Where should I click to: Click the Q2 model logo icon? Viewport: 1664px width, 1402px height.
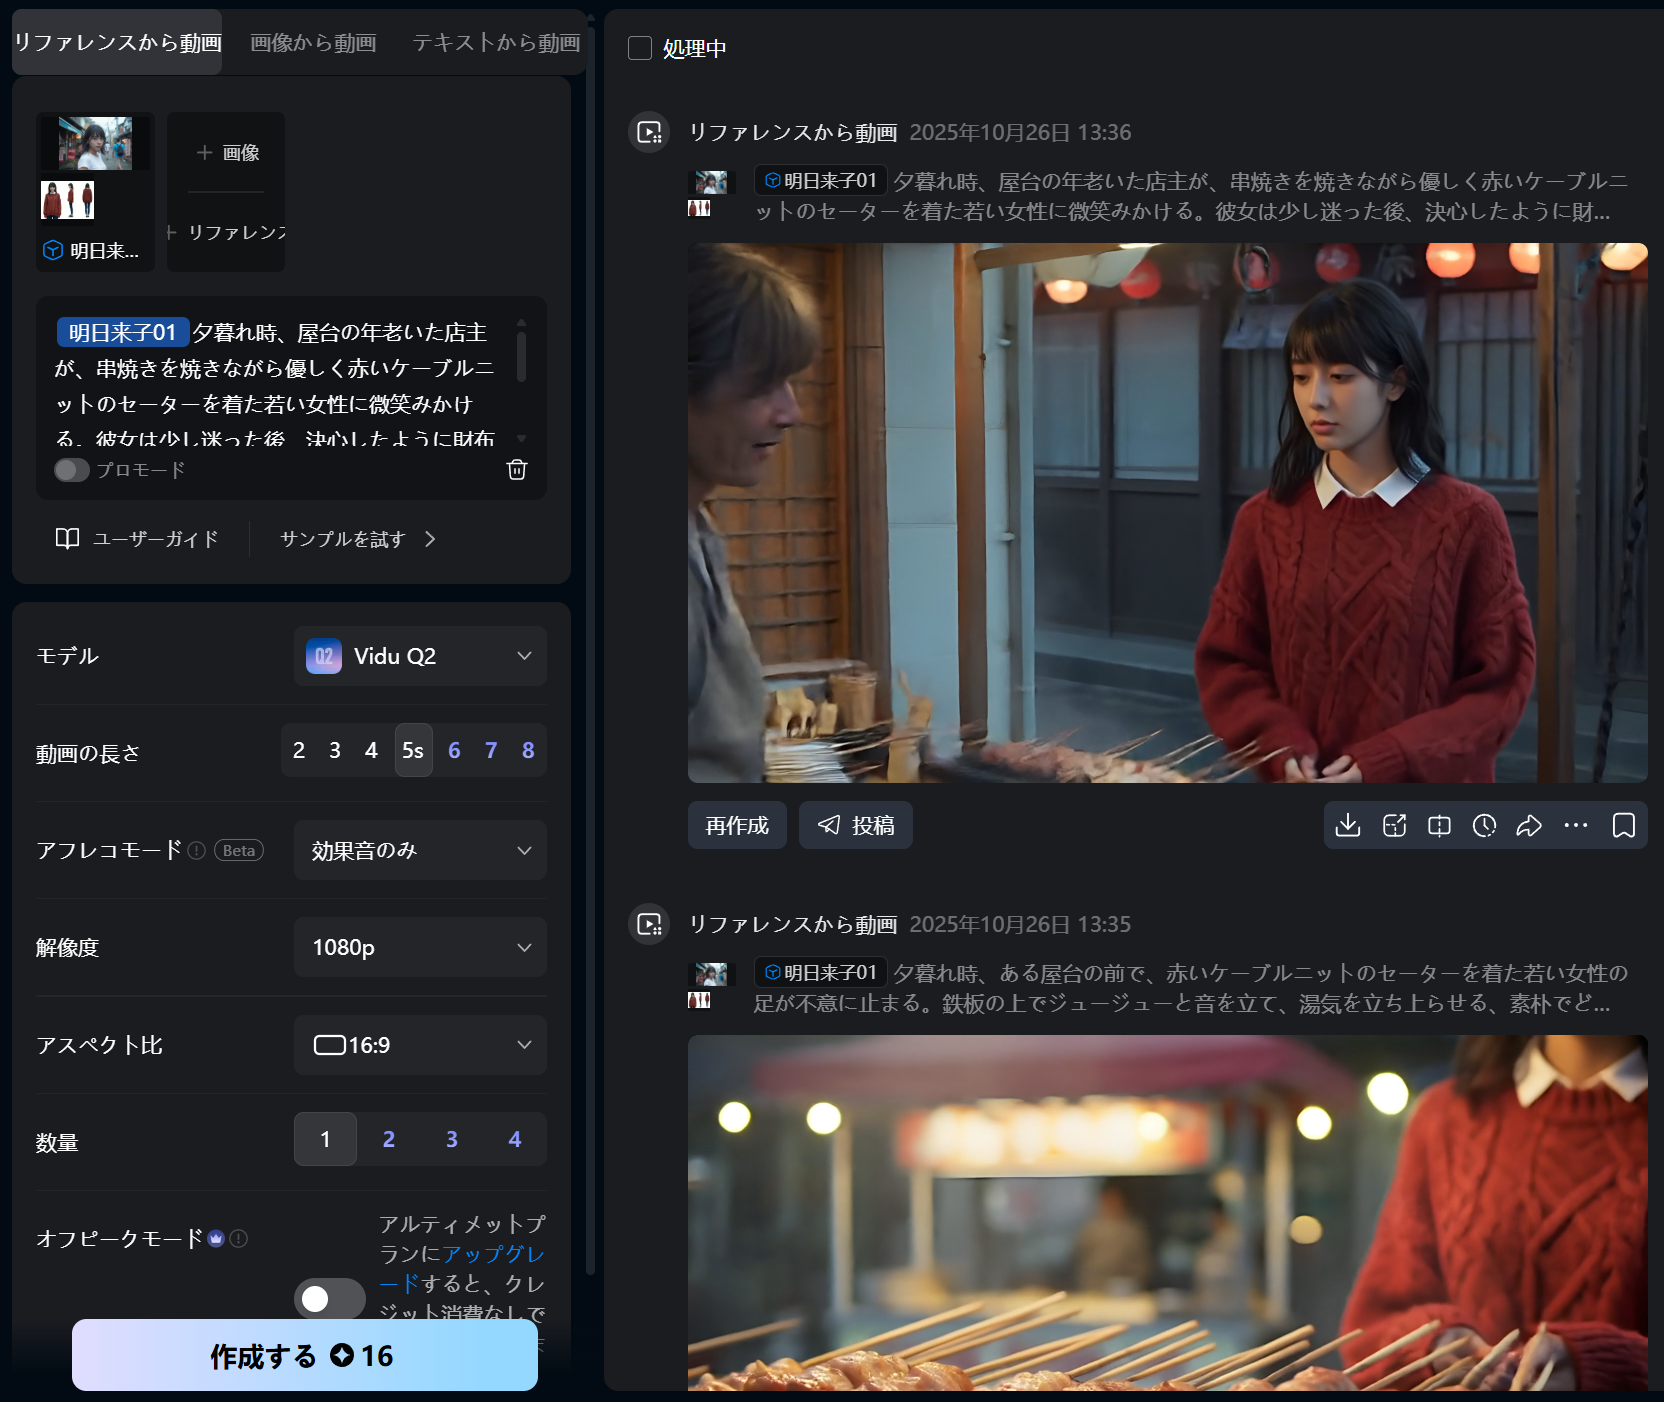pos(324,656)
